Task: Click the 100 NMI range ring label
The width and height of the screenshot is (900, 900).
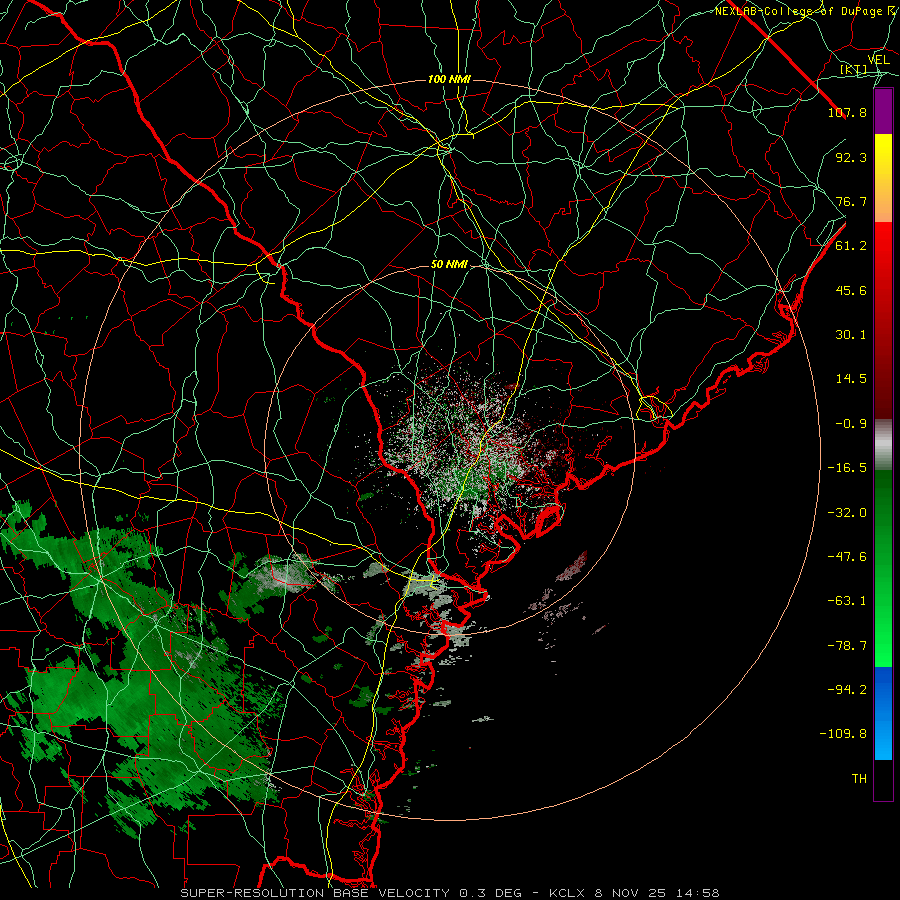Action: tap(449, 79)
